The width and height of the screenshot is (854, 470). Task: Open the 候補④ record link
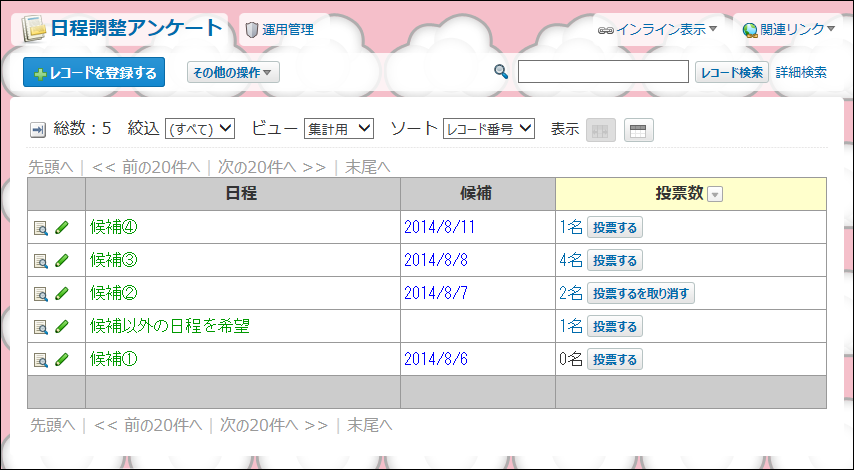[113, 227]
